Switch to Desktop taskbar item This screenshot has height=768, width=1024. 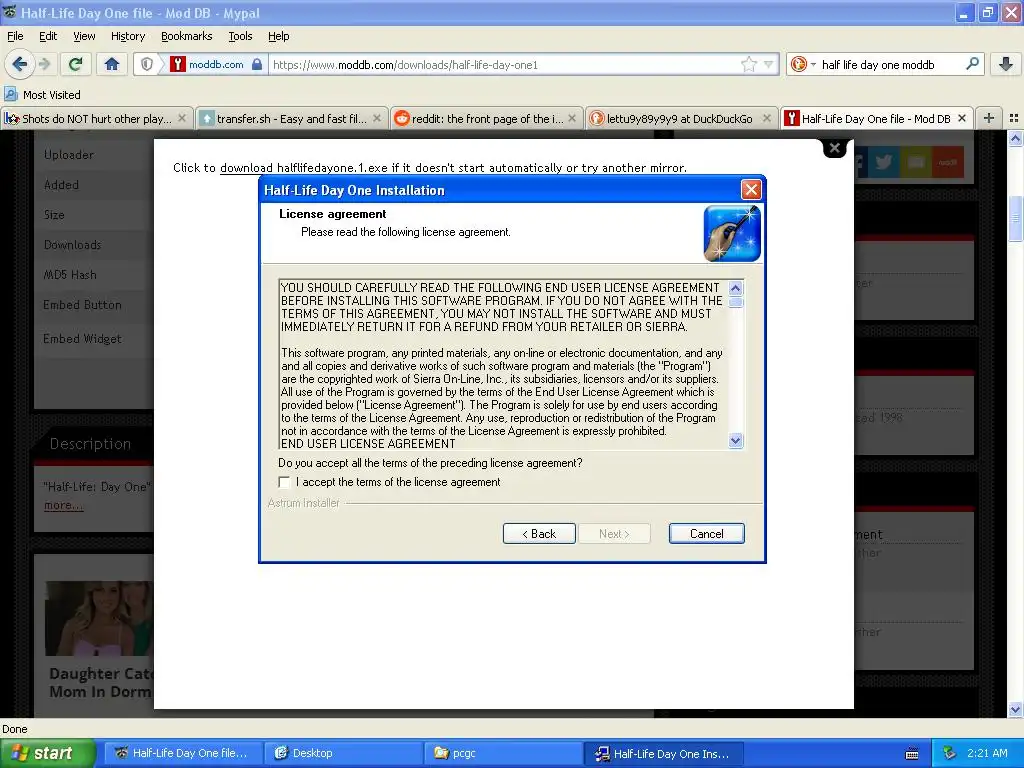click(x=343, y=753)
